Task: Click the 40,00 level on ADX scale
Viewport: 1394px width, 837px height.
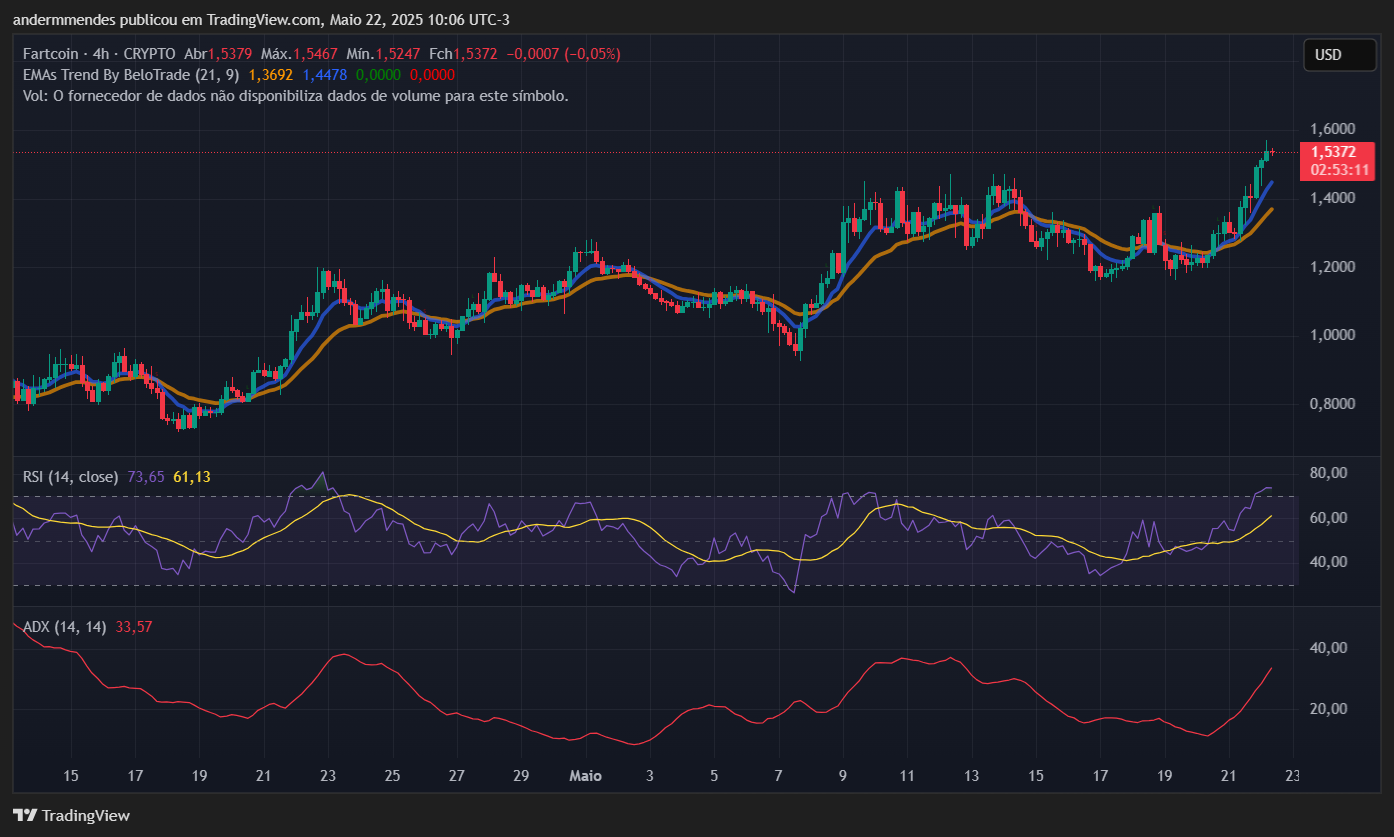Action: (x=1331, y=648)
